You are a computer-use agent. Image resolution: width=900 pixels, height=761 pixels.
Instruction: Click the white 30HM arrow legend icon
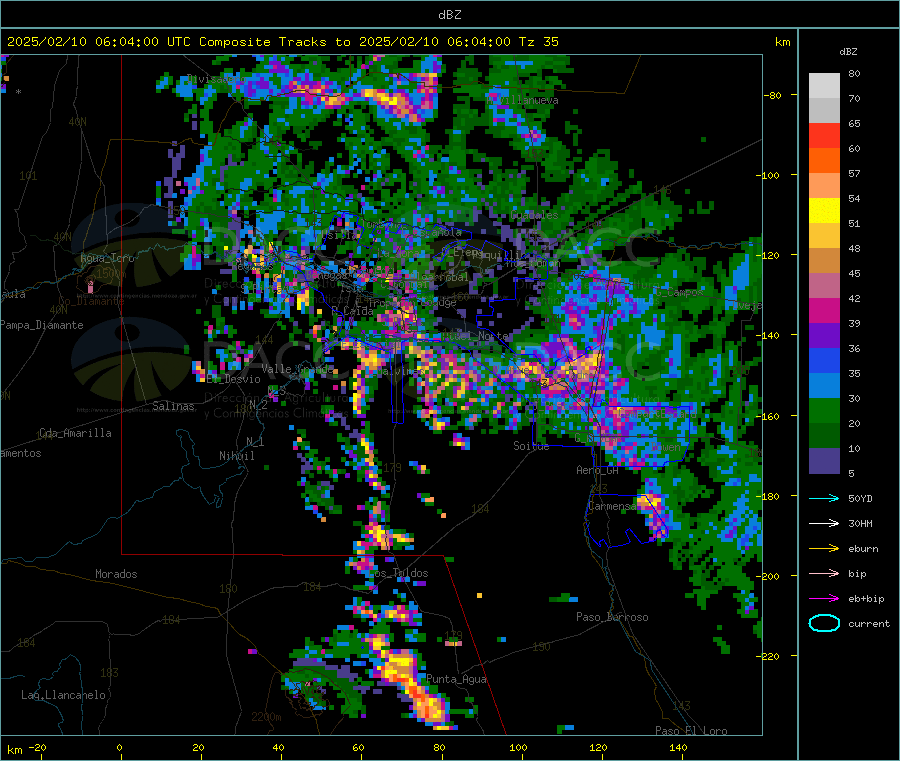[824, 523]
